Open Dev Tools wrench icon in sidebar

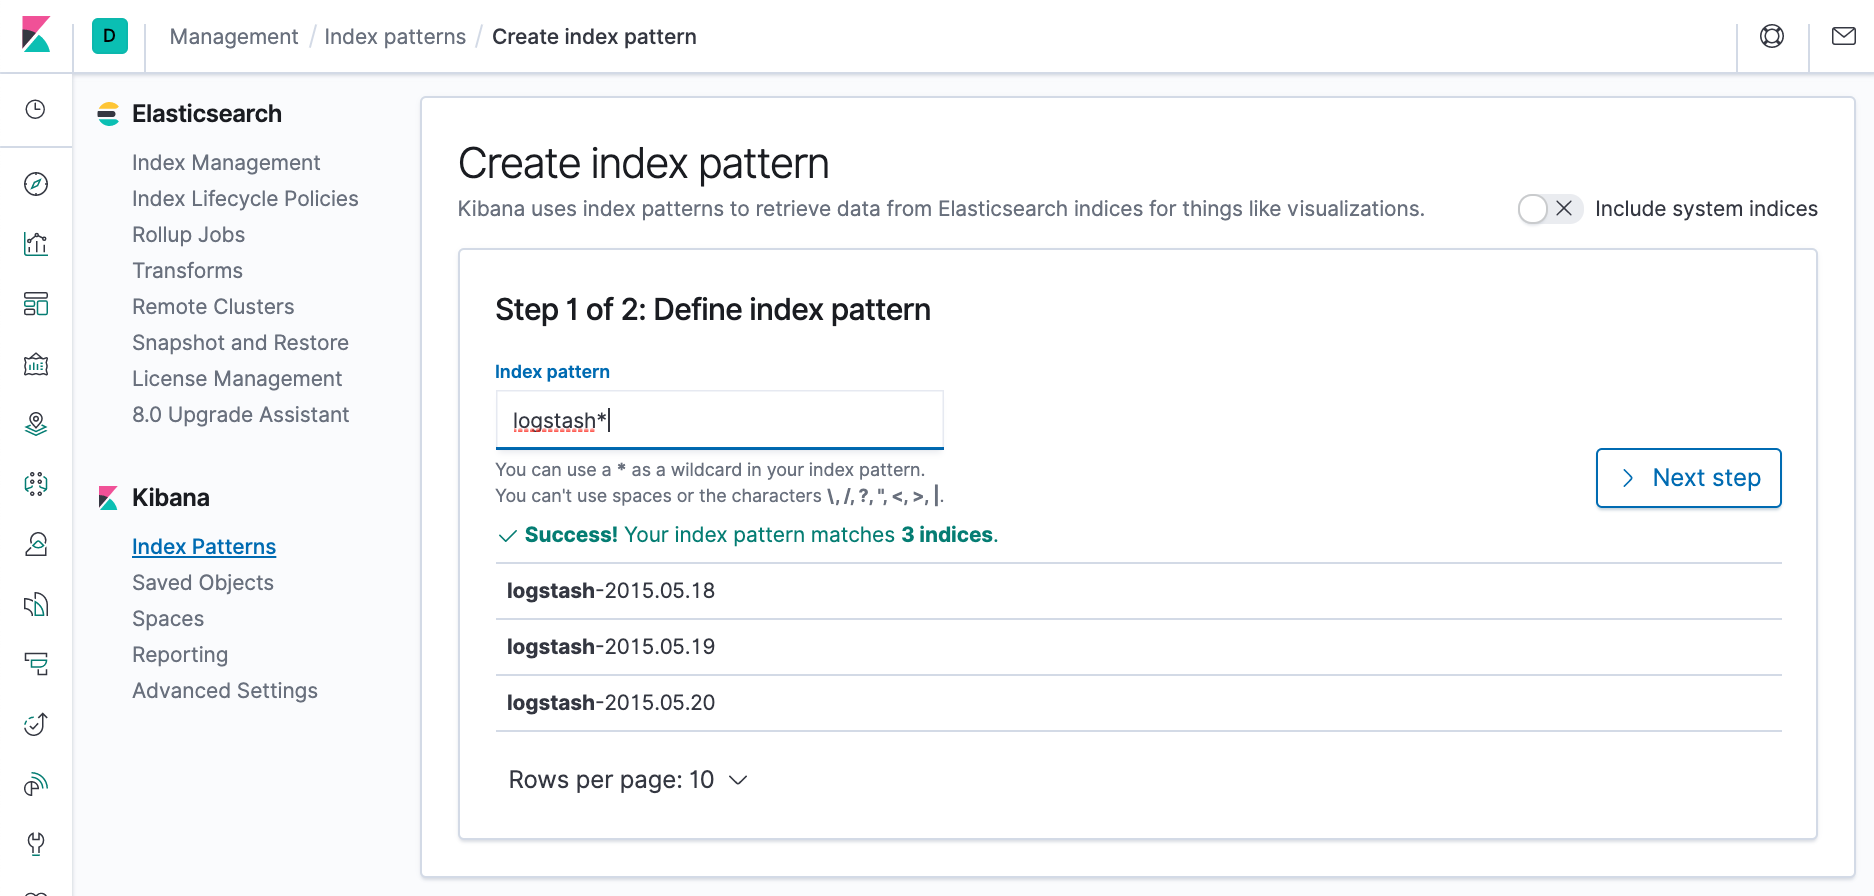[36, 844]
